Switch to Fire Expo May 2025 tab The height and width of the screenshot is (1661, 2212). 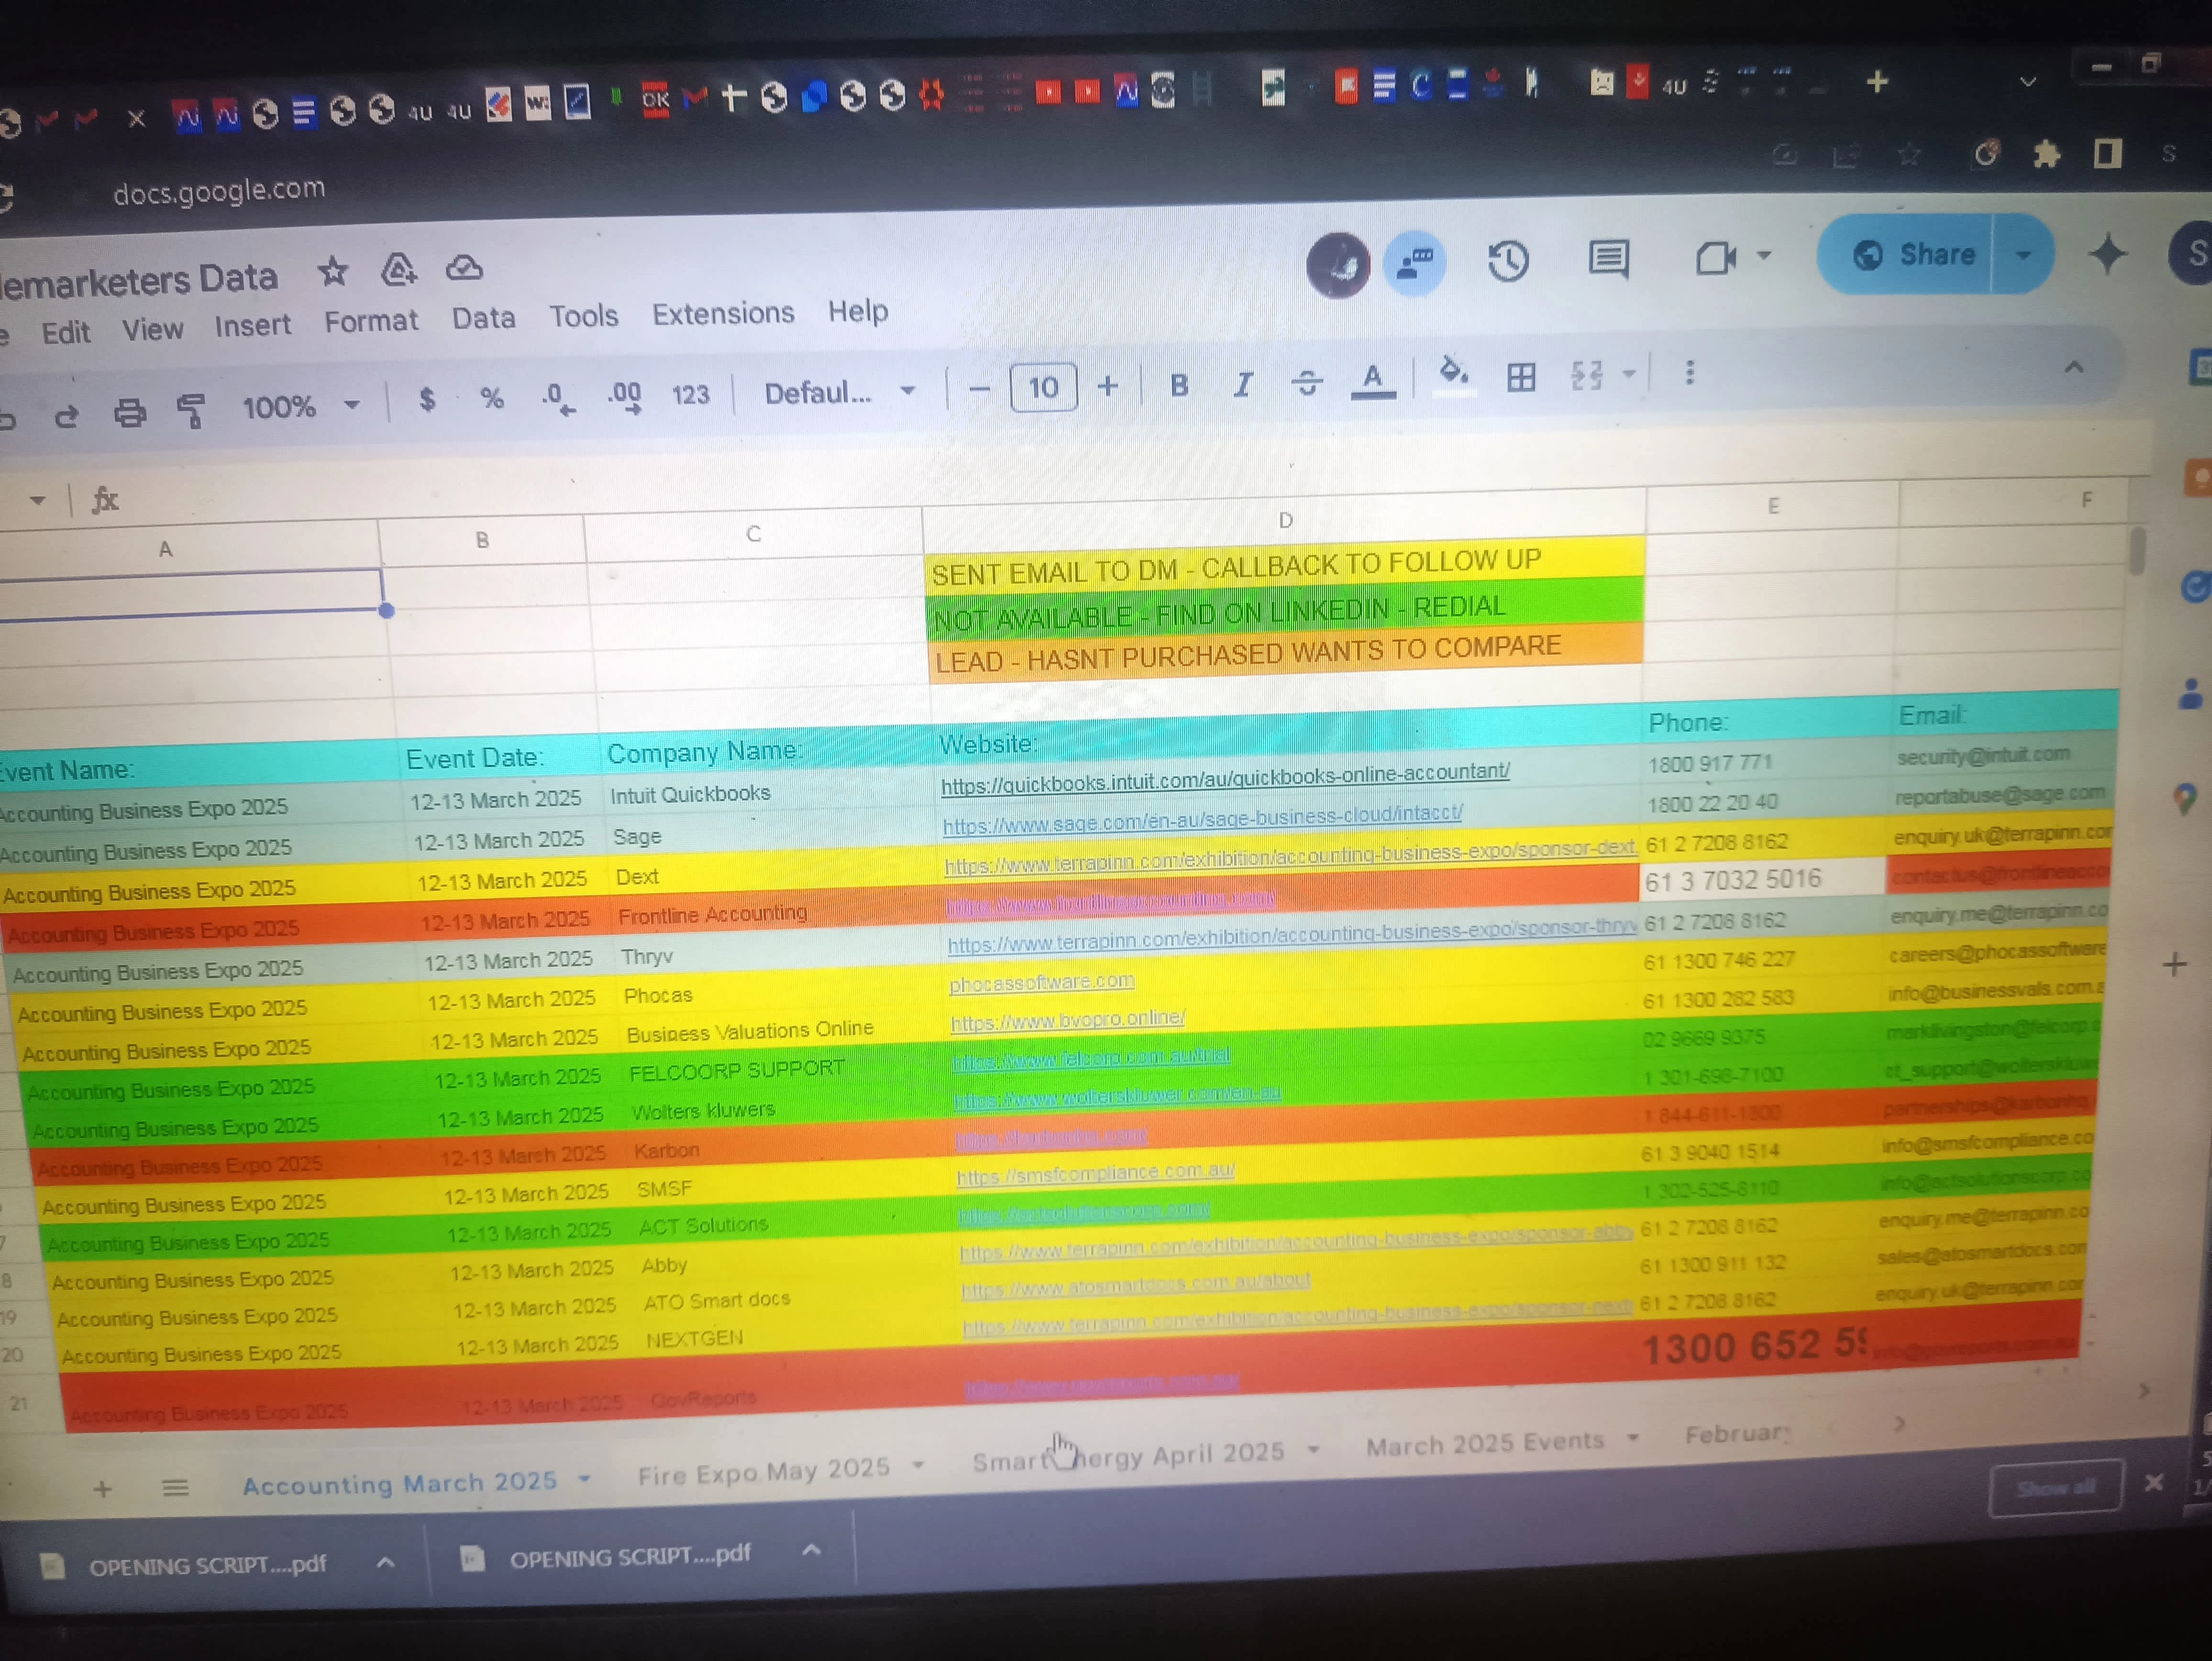[763, 1471]
